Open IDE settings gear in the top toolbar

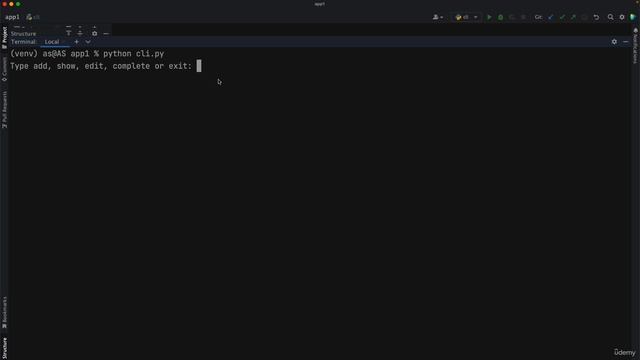622,17
